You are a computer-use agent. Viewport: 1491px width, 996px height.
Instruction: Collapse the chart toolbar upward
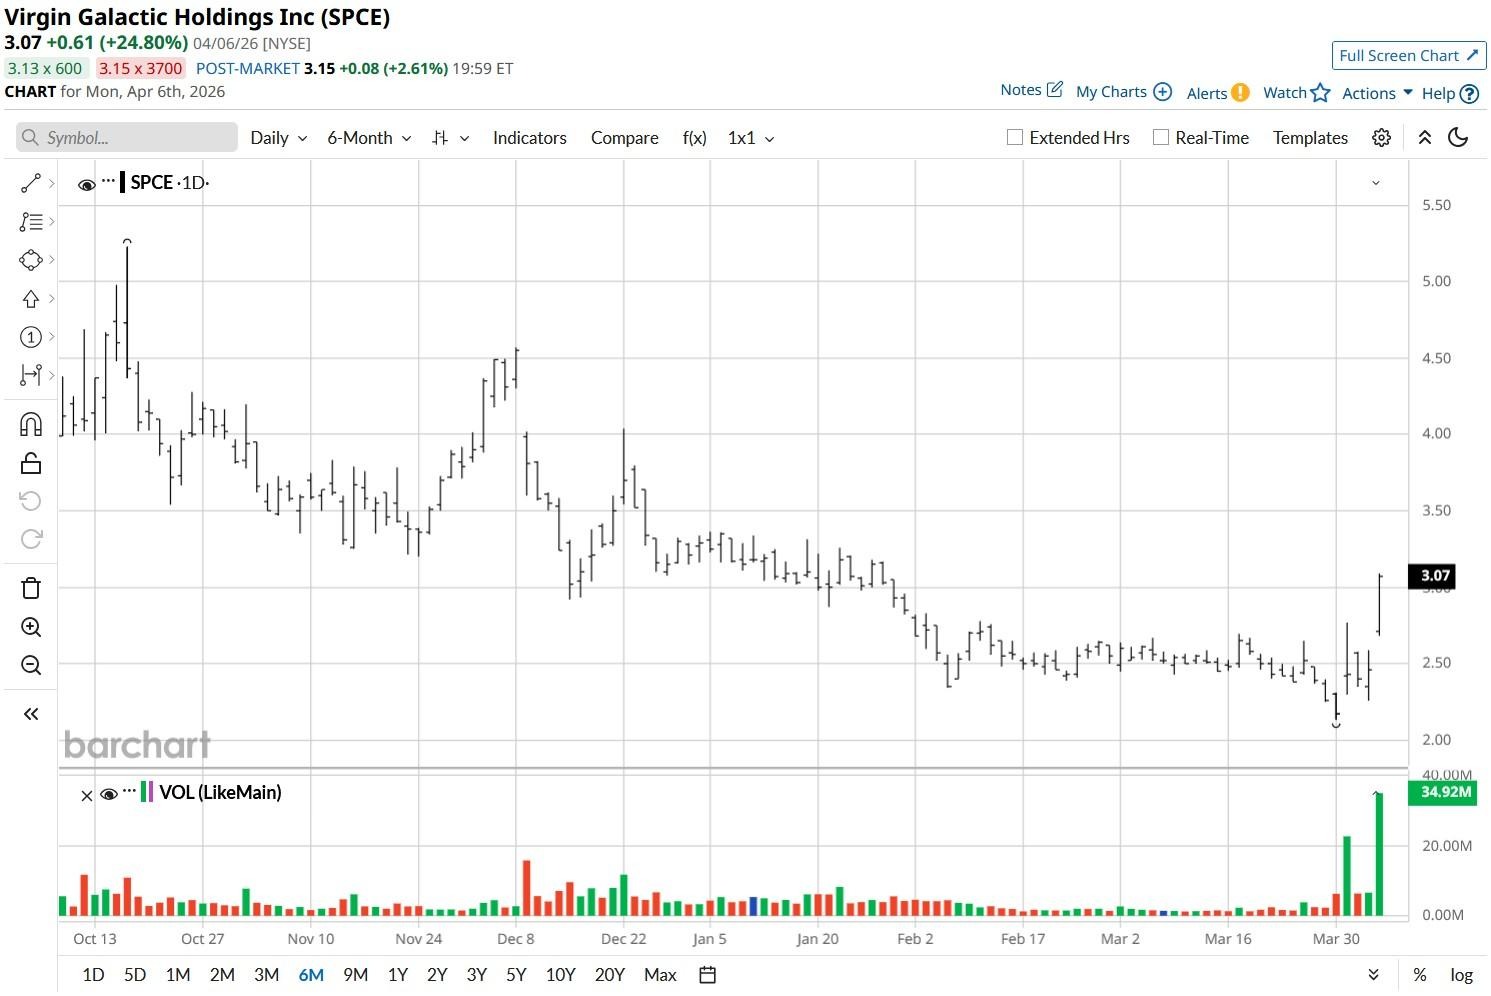(x=1425, y=138)
